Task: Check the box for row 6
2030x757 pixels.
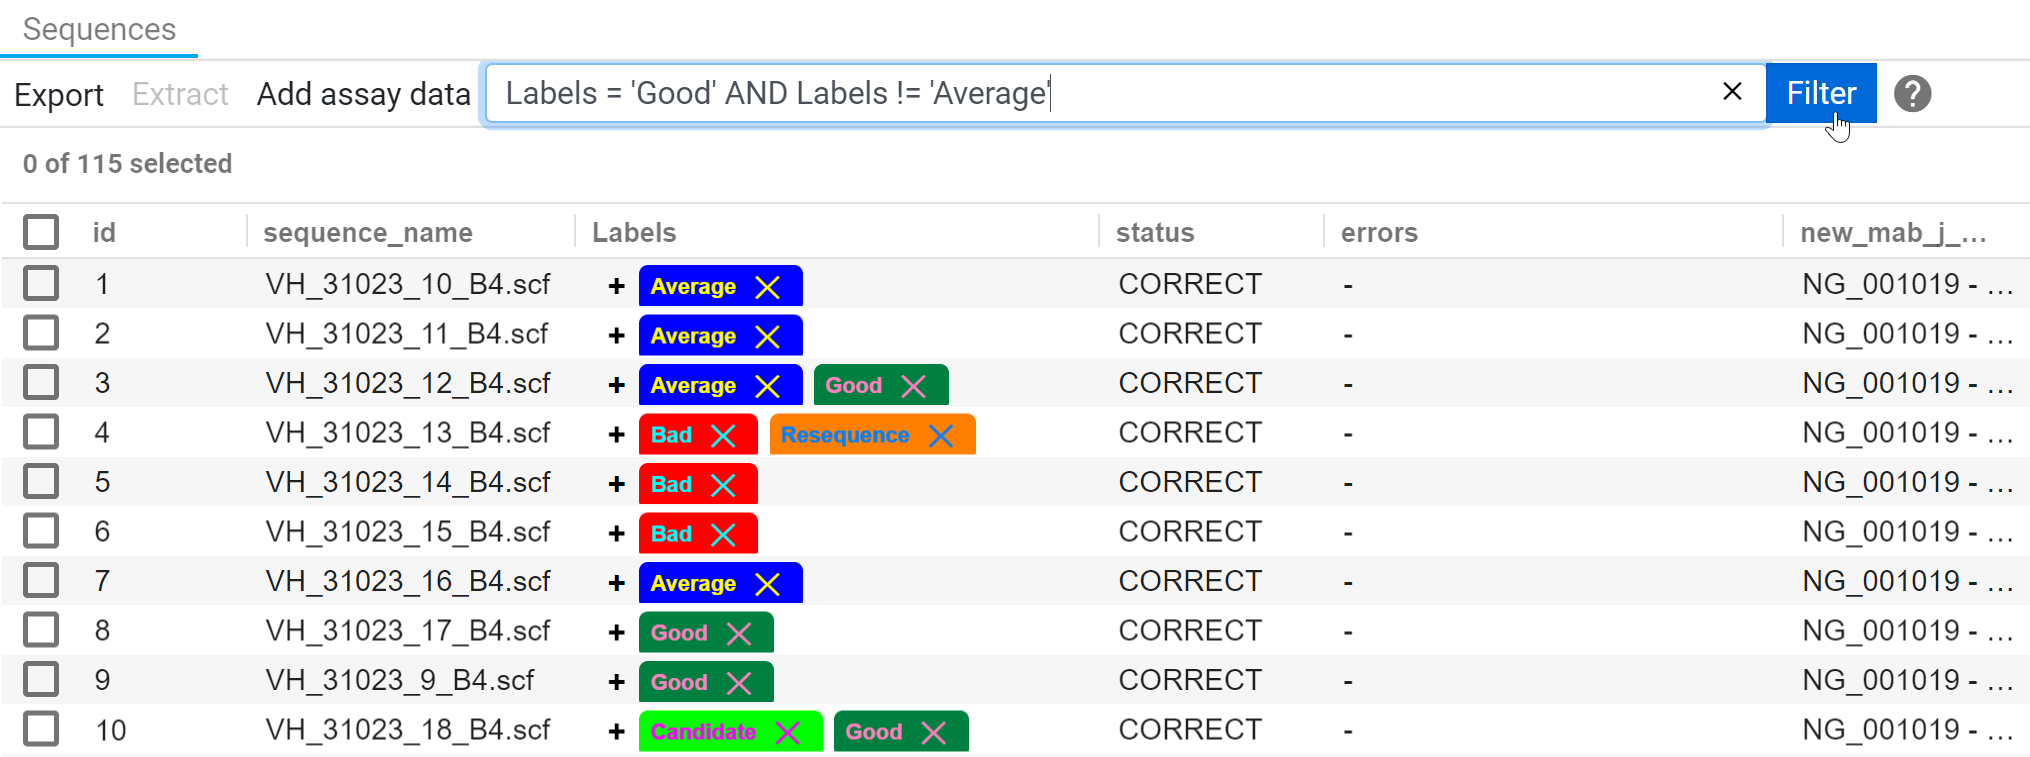Action: pyautogui.click(x=41, y=531)
